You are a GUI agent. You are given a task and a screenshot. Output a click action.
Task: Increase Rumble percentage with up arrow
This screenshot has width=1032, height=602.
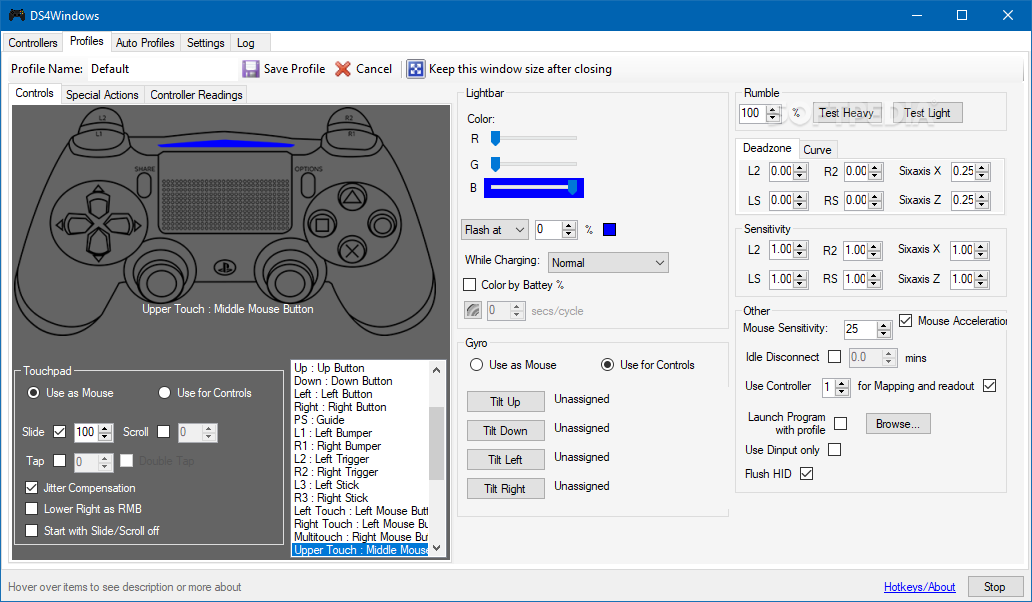pyautogui.click(x=773, y=109)
